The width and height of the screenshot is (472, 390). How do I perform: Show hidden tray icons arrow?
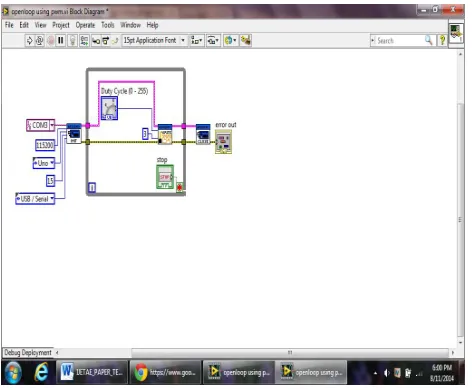click(x=375, y=373)
